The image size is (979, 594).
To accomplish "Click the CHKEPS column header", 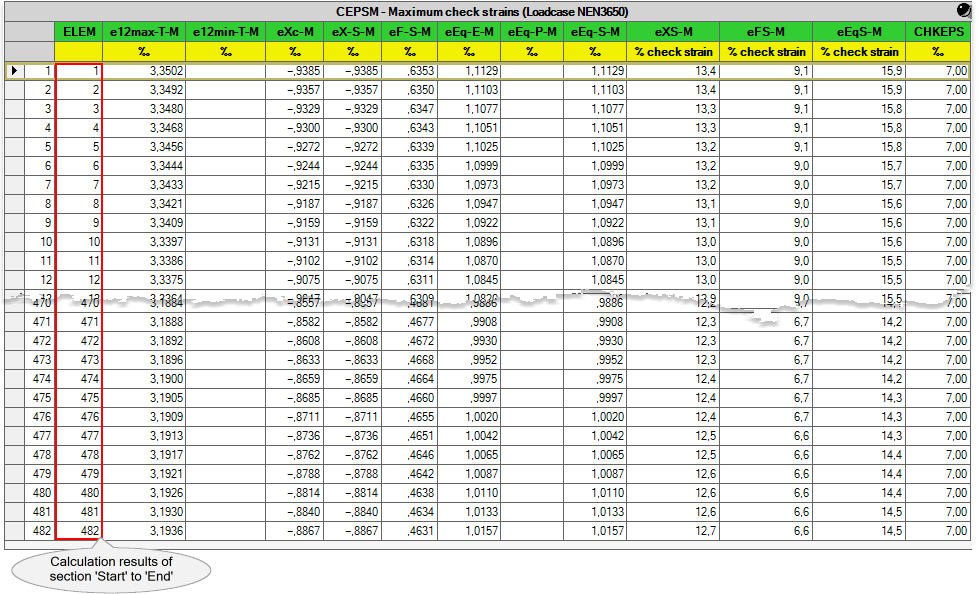I will click(x=940, y=32).
